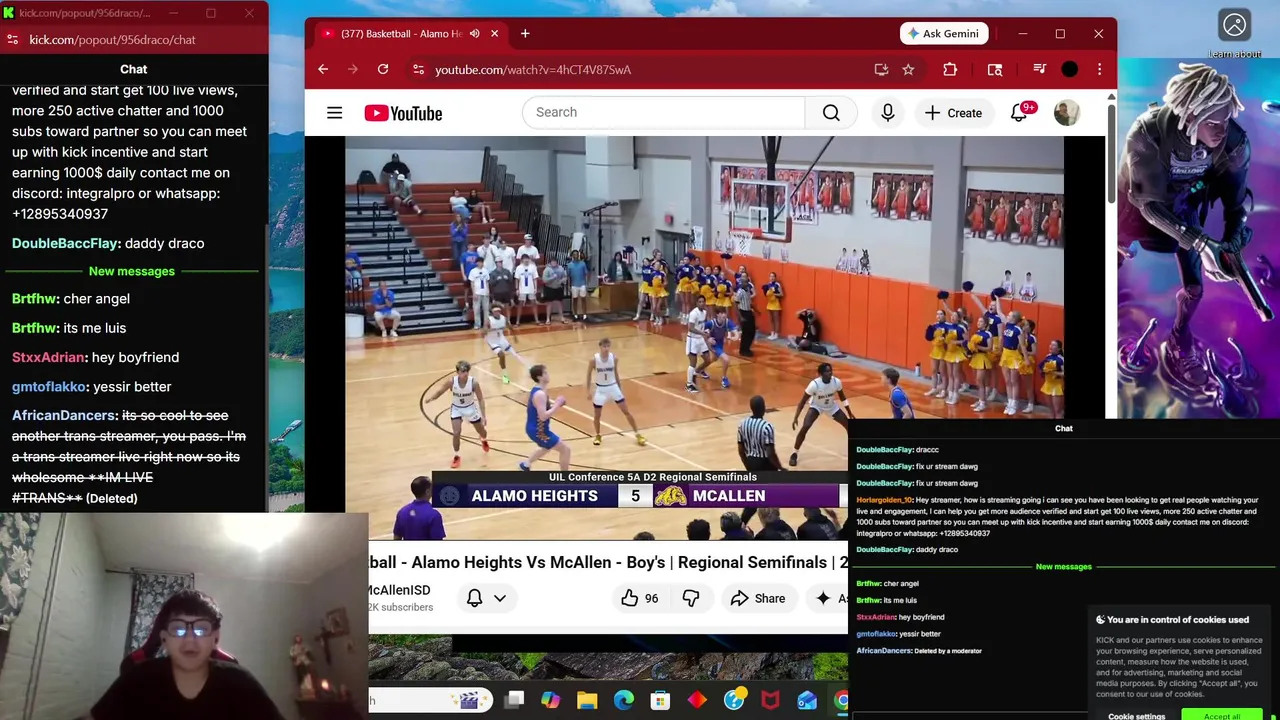Click username gmtoflakko in Kick chat
The width and height of the screenshot is (1280, 720).
pyautogui.click(x=49, y=386)
